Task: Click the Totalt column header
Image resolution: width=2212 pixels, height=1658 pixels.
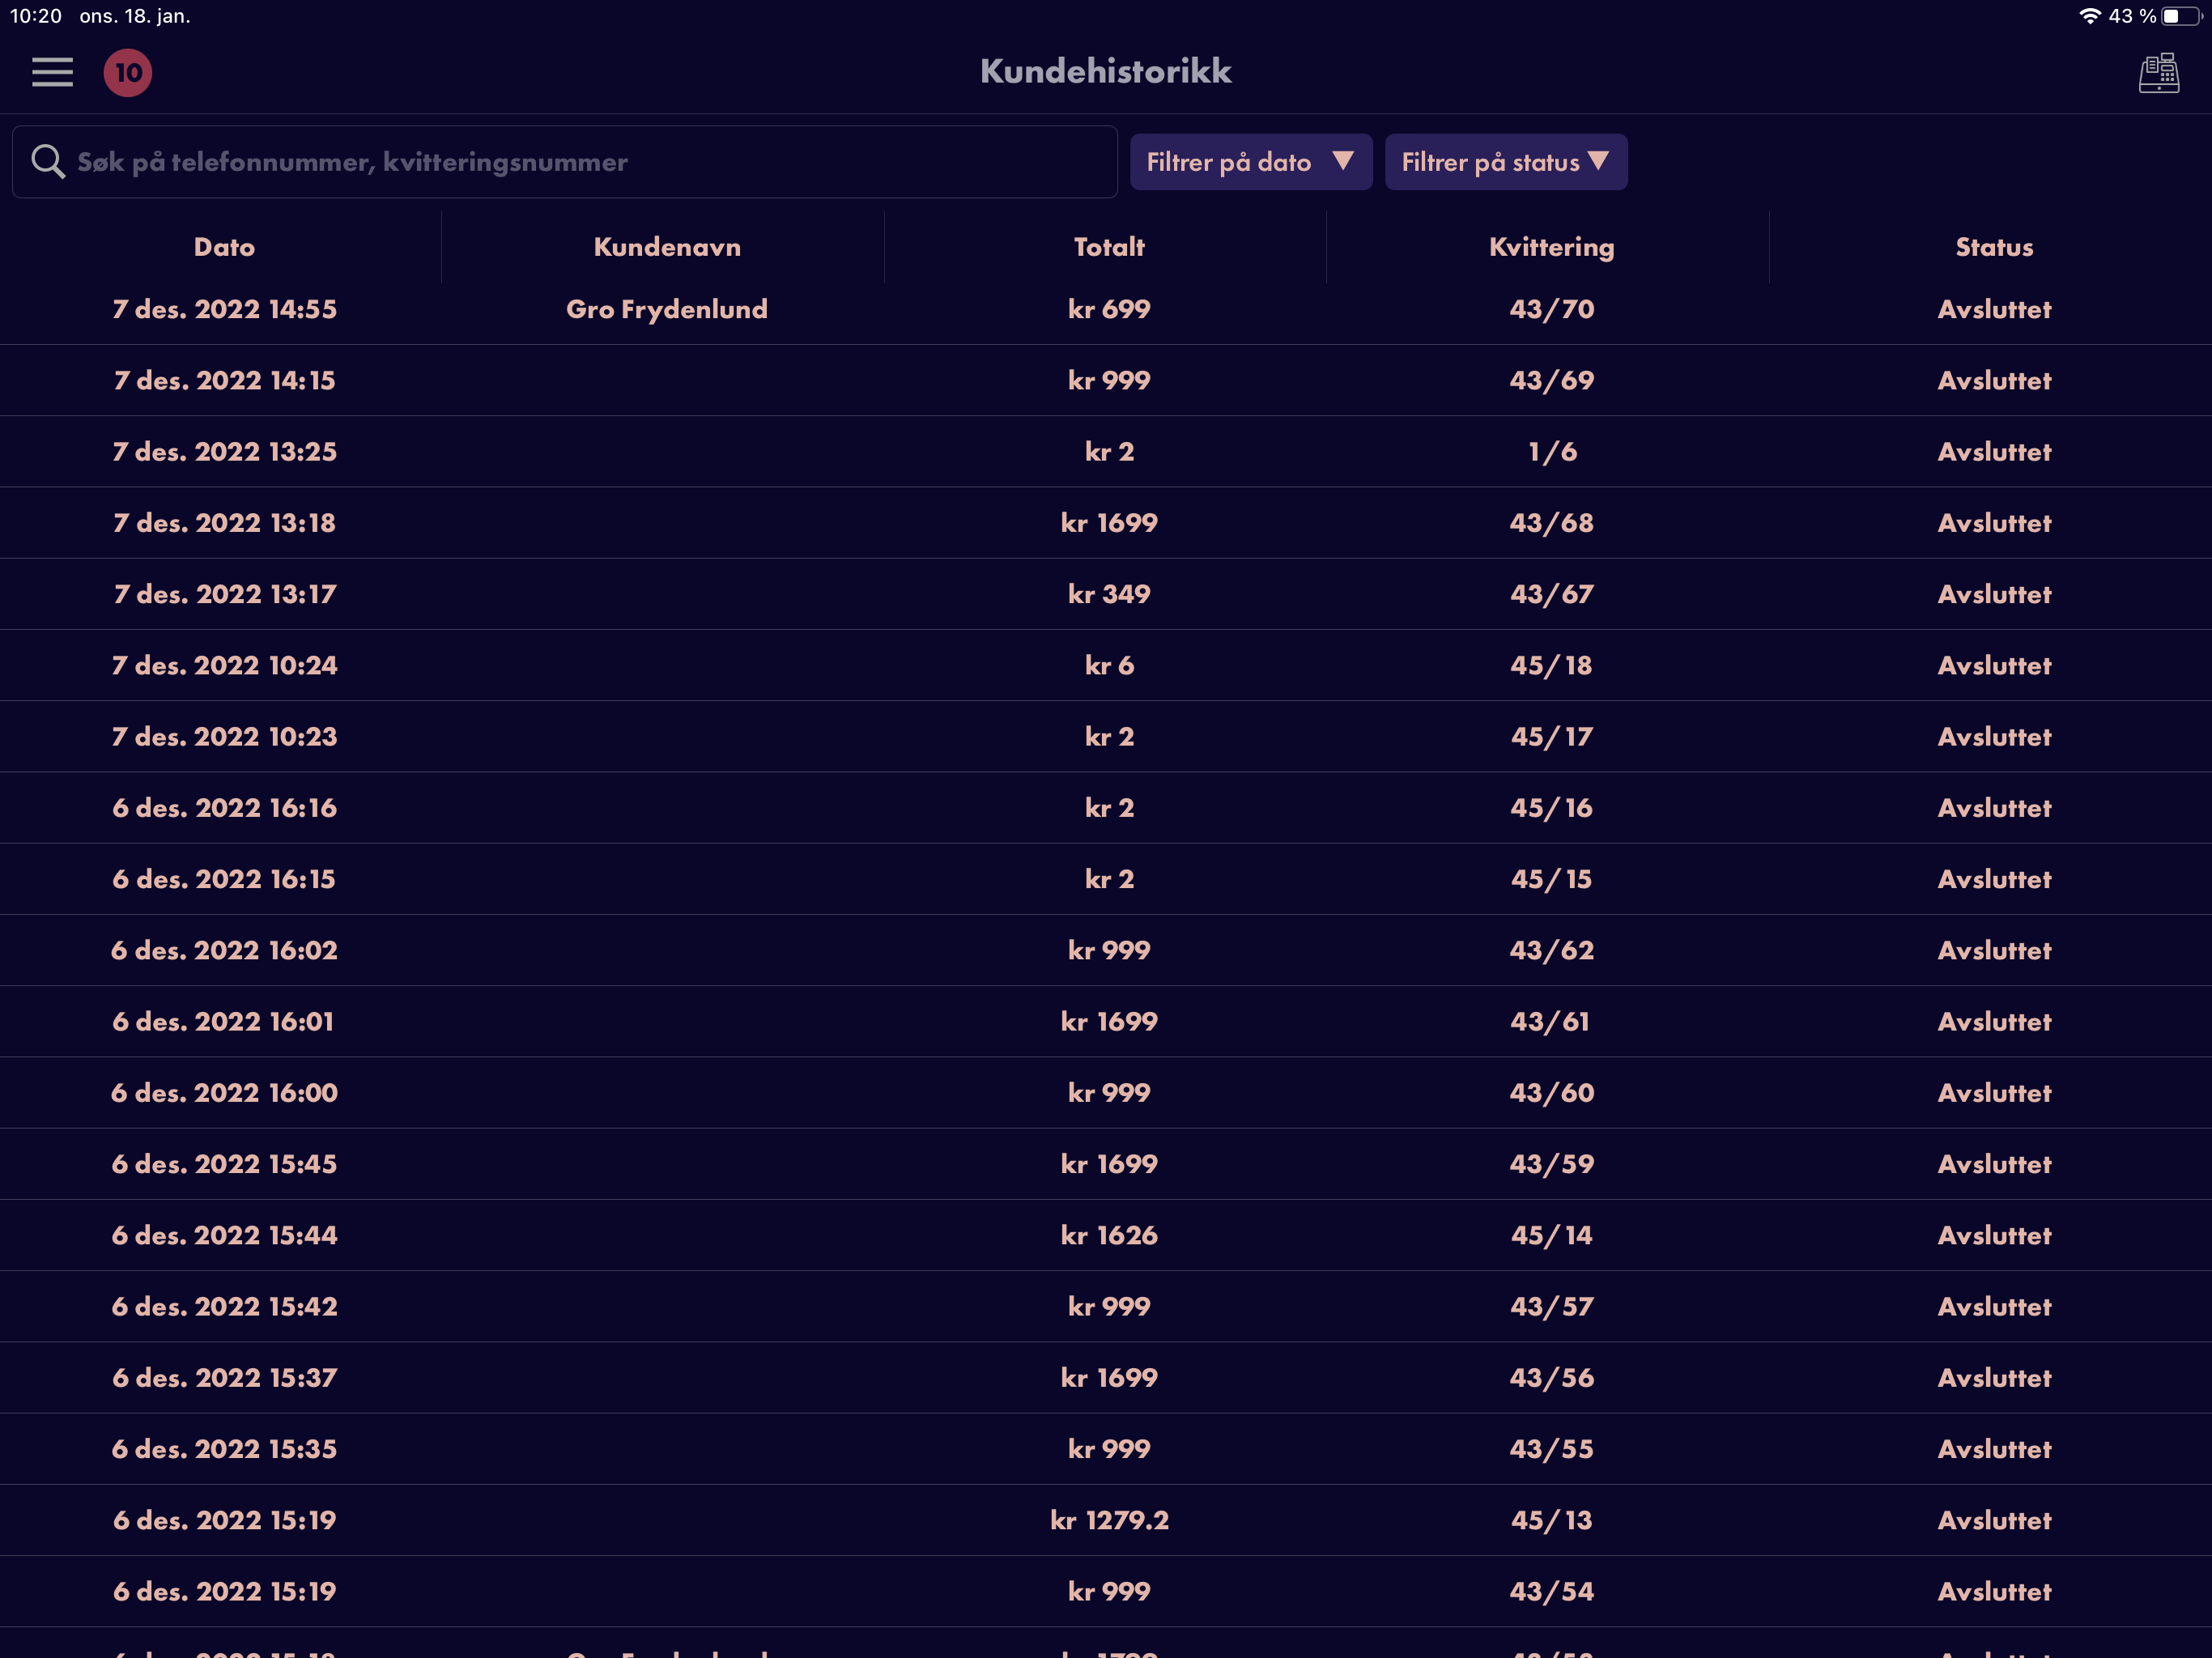Action: [1108, 247]
